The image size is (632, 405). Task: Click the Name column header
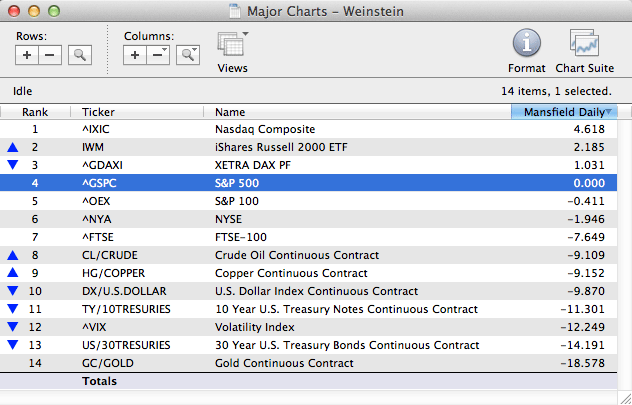230,112
